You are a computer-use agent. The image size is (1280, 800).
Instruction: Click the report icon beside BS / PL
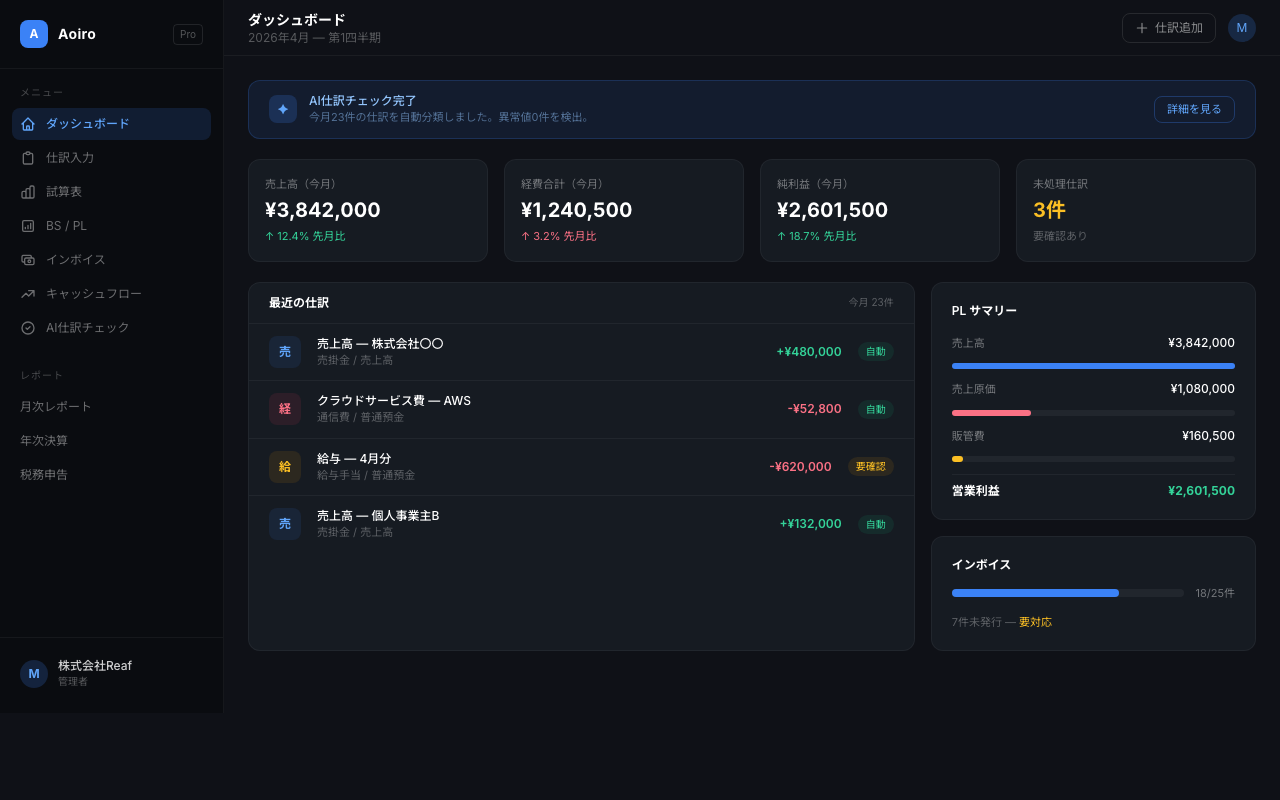click(x=28, y=226)
